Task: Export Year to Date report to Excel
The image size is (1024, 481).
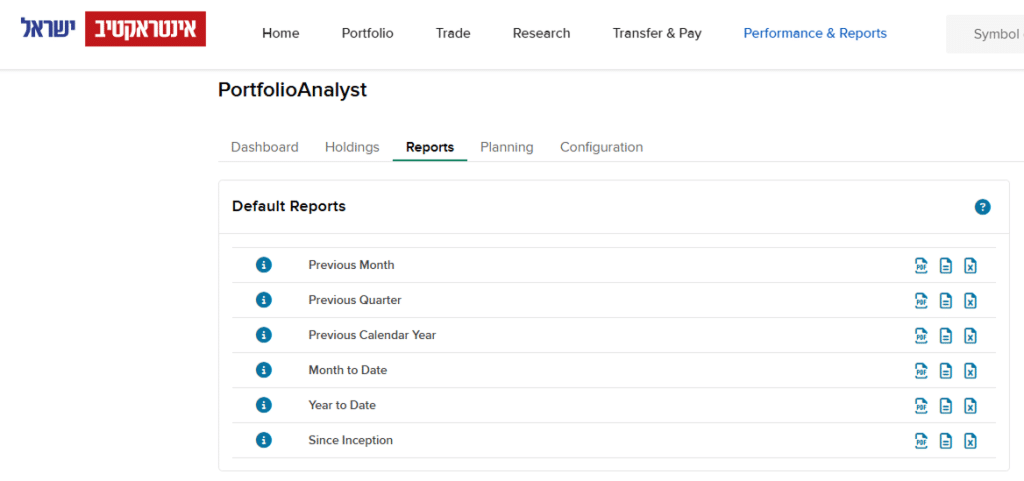Action: pos(970,405)
